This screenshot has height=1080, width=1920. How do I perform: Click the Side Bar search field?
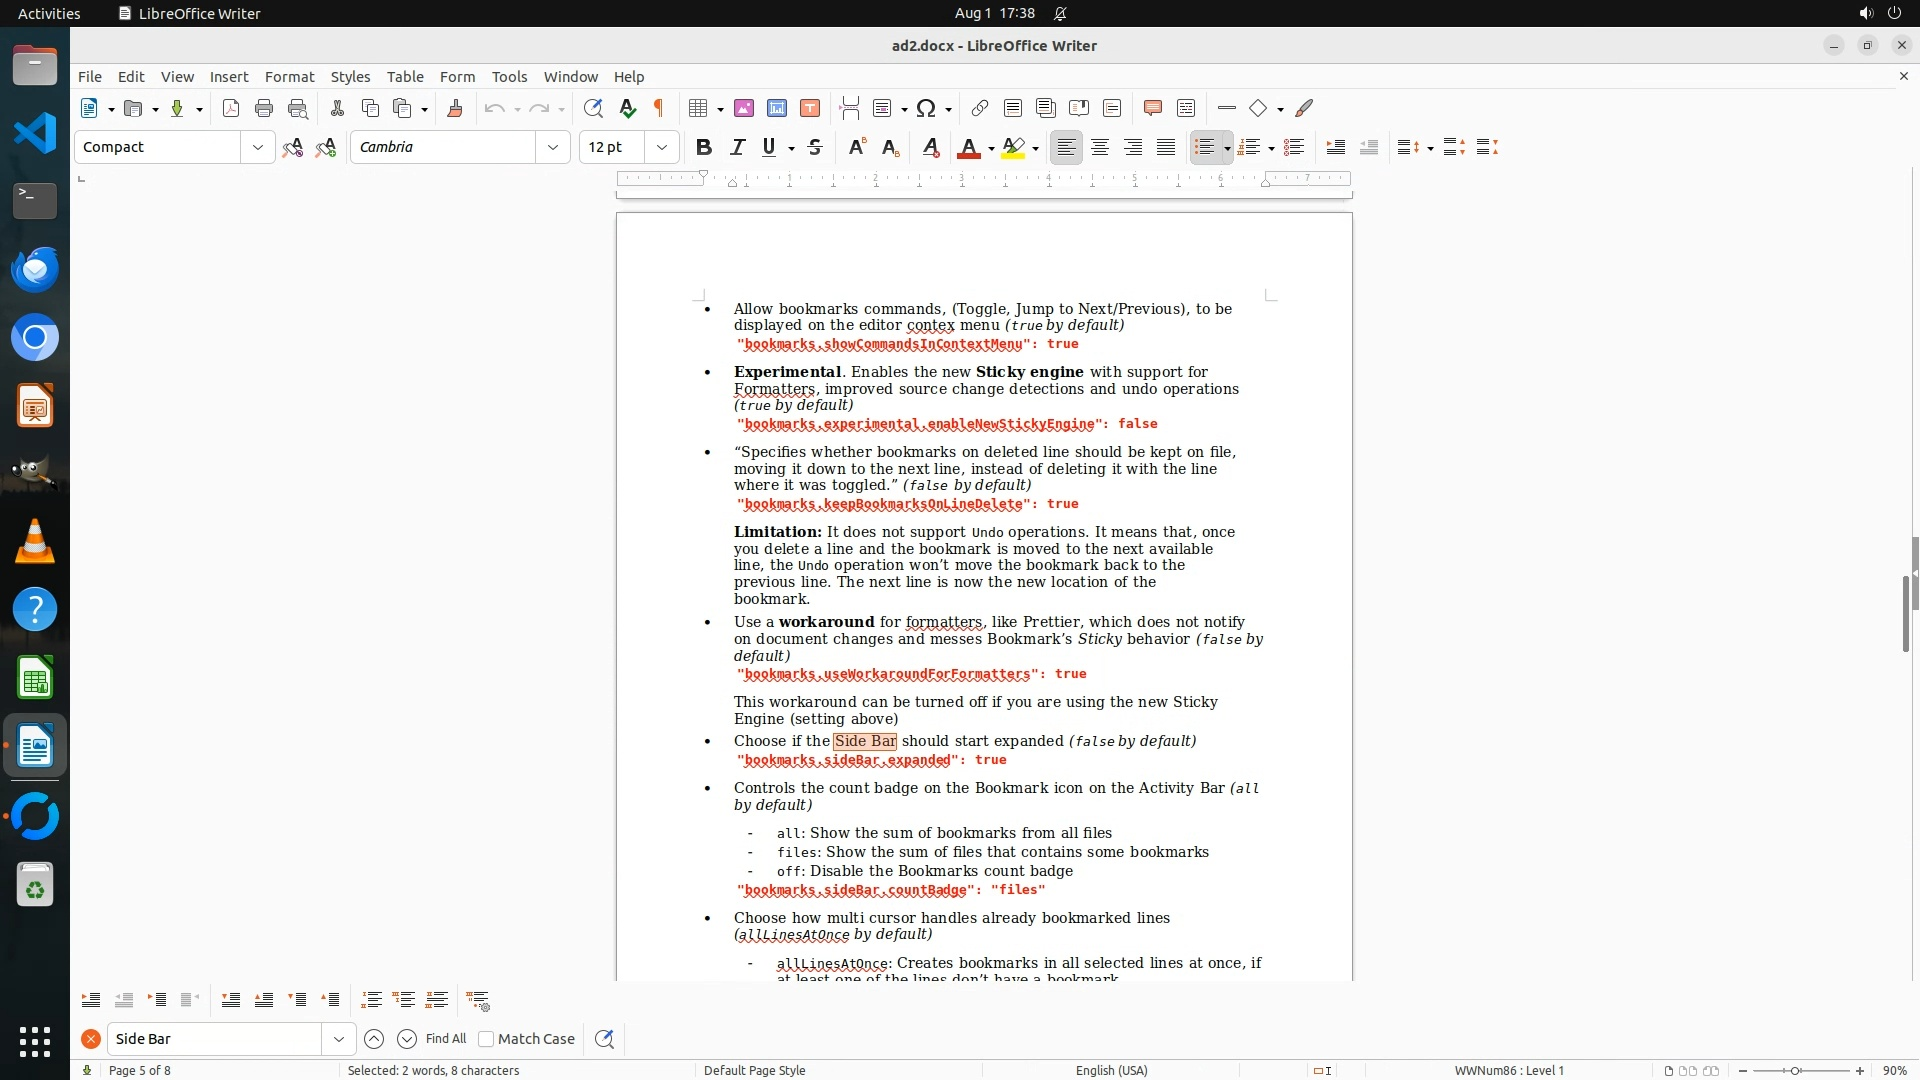tap(215, 1039)
